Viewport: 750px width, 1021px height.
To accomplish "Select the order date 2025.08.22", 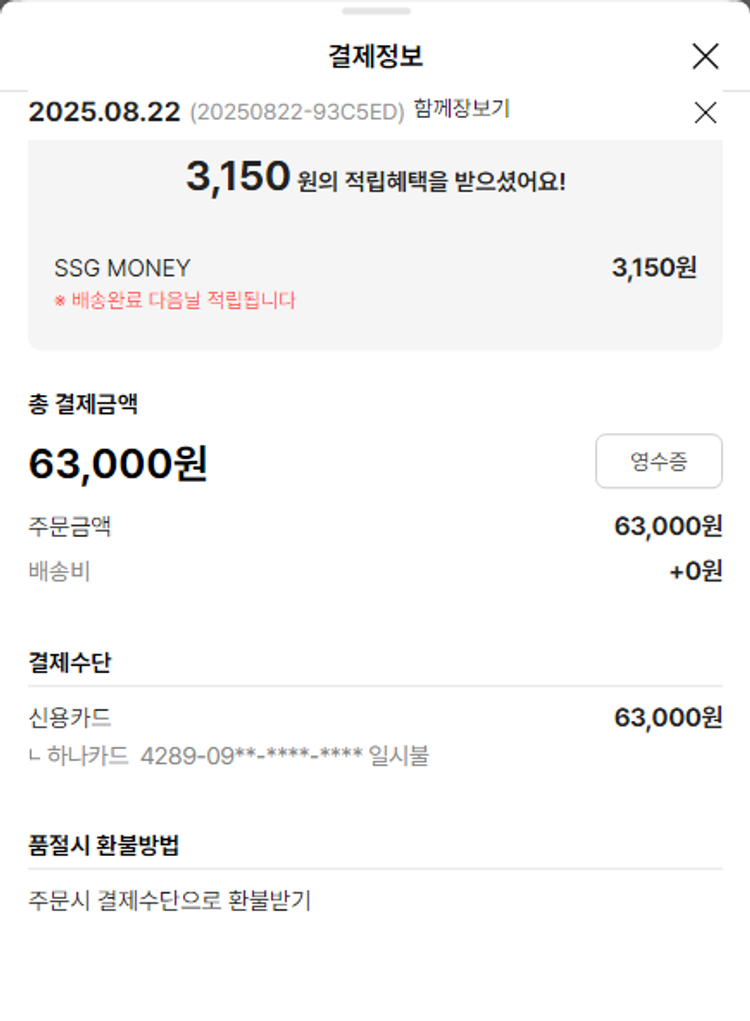I will coord(104,112).
